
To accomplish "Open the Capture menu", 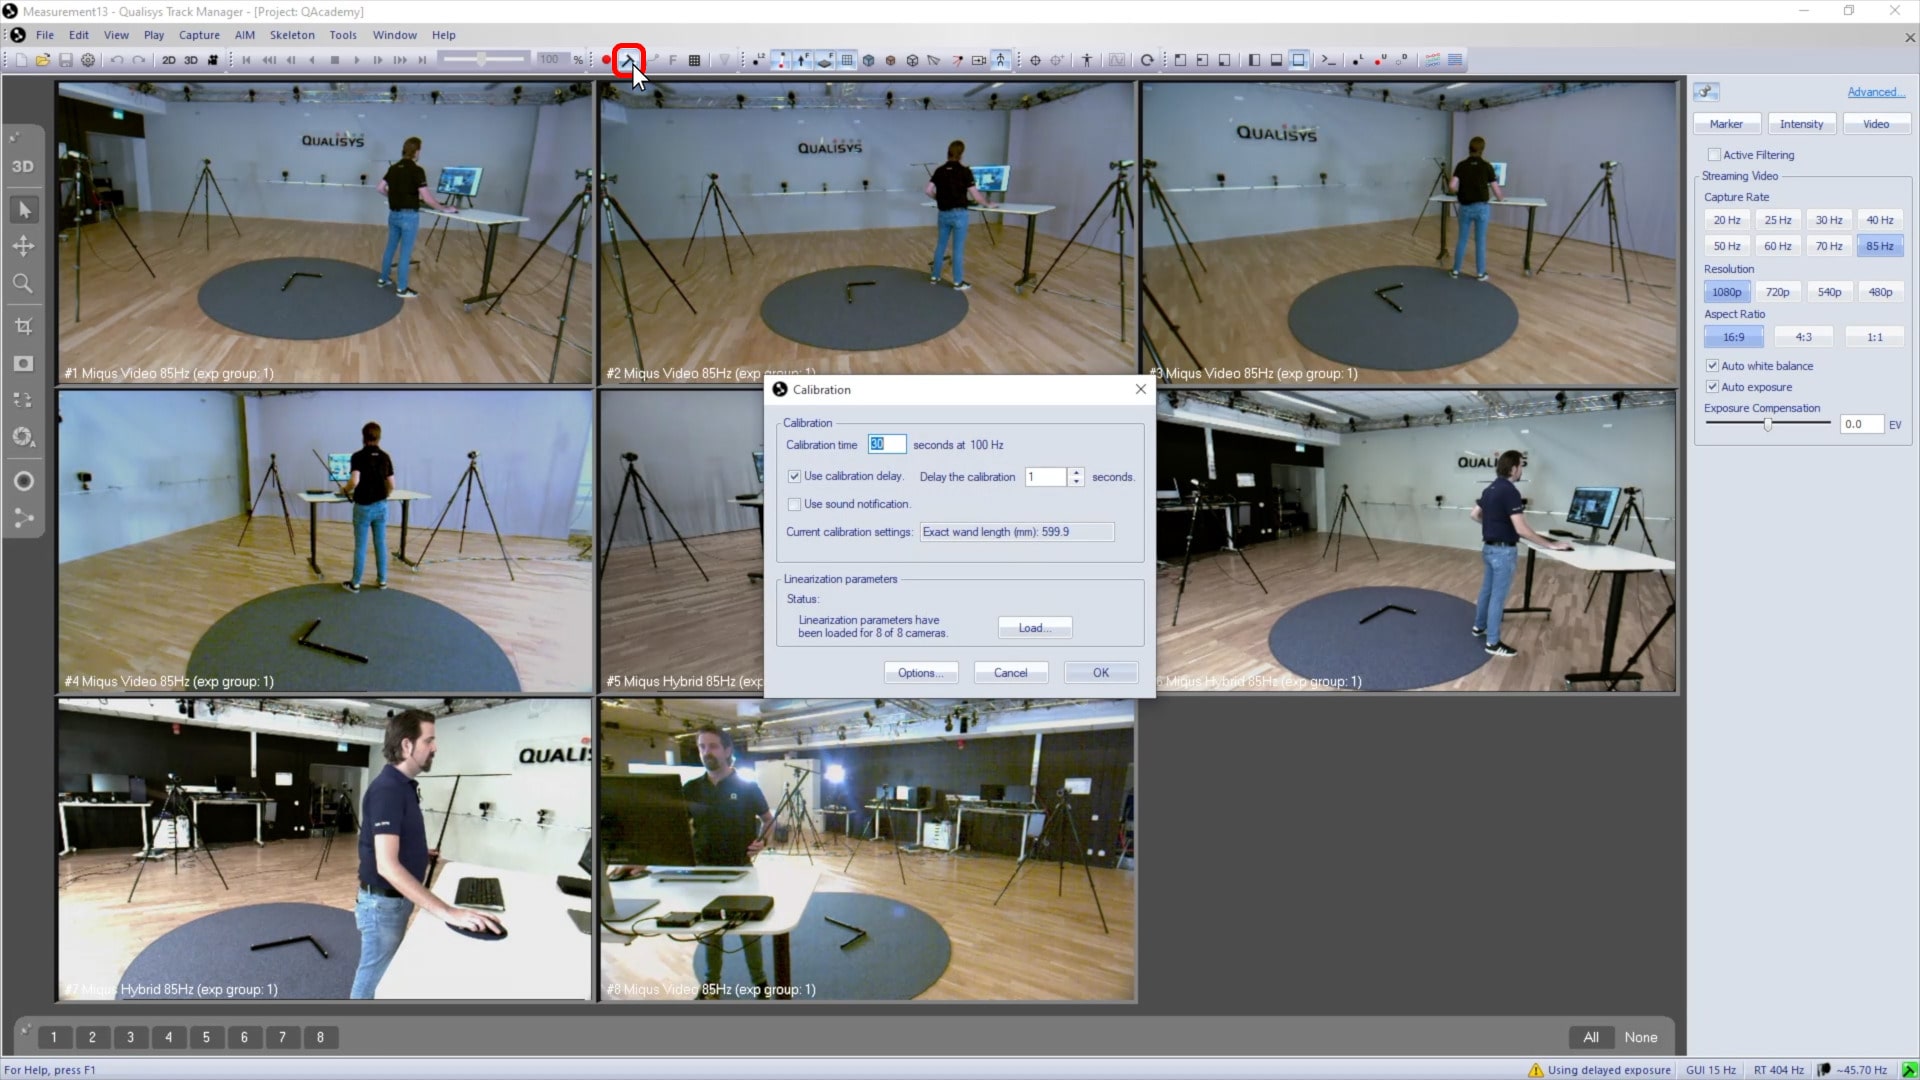I will coord(198,34).
